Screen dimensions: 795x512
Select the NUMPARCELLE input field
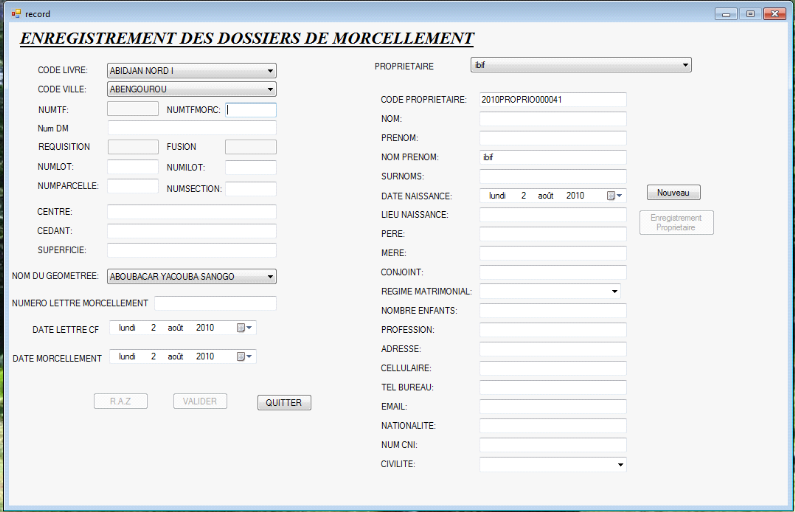tap(133, 186)
